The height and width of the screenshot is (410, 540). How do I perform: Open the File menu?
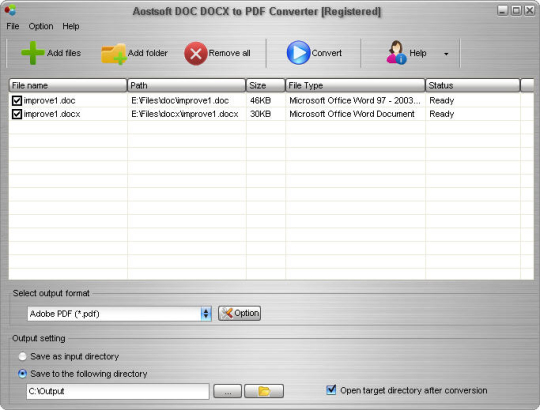[x=13, y=26]
